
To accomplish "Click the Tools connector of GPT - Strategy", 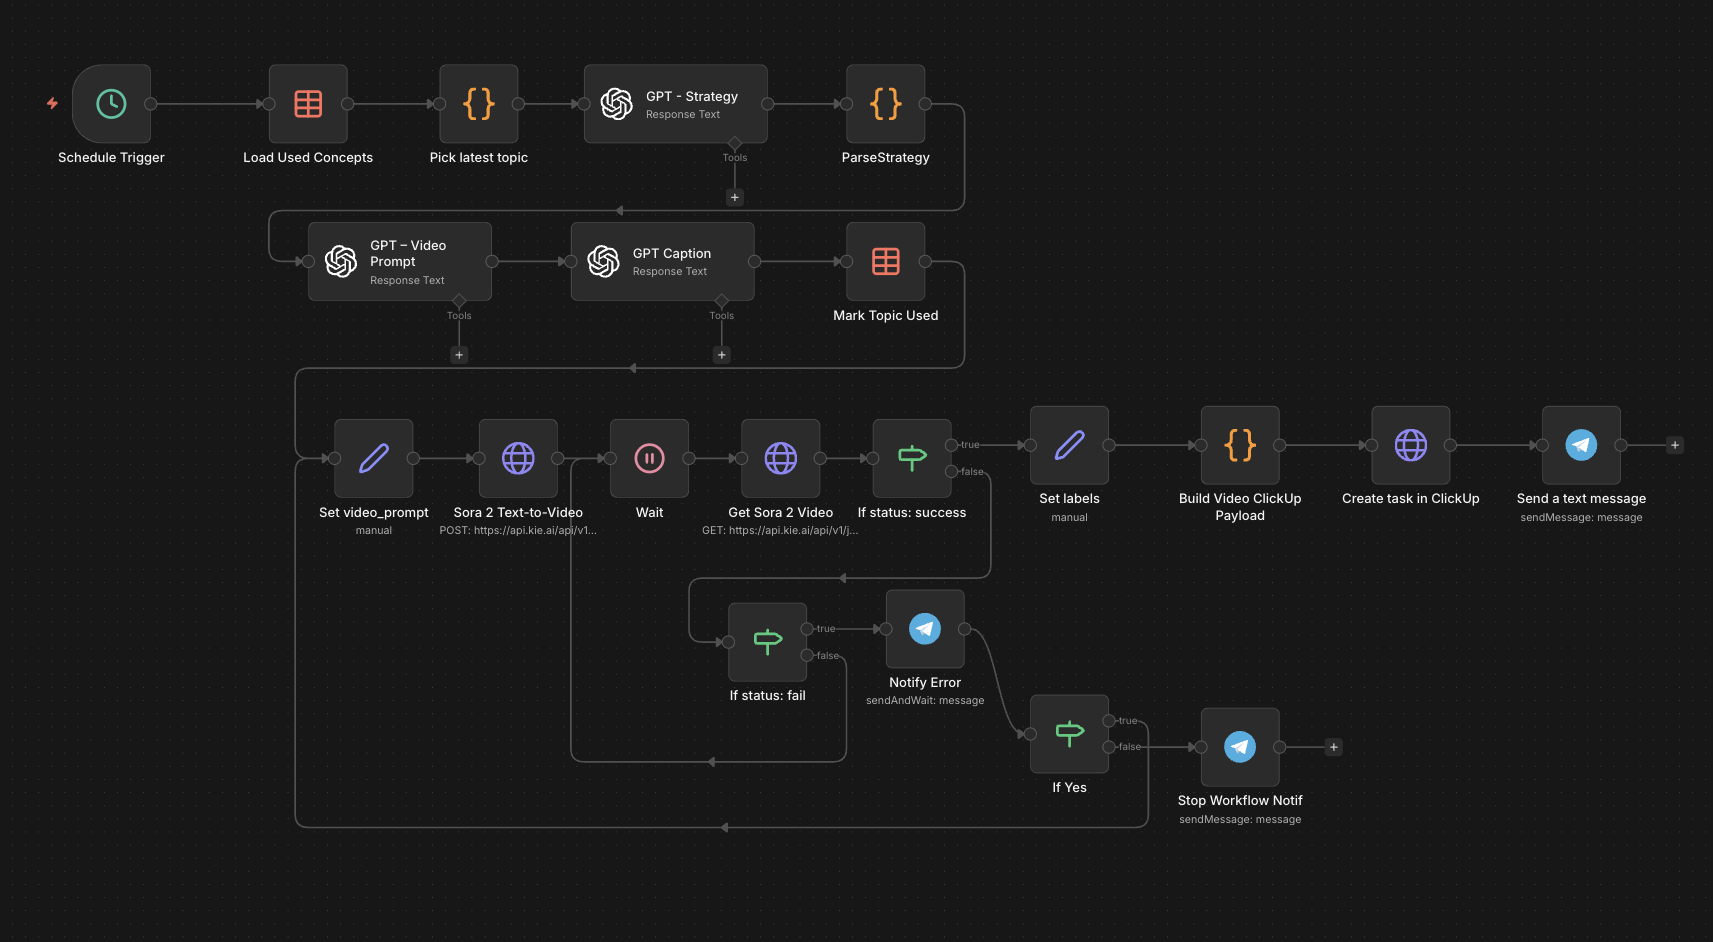I will tap(735, 143).
